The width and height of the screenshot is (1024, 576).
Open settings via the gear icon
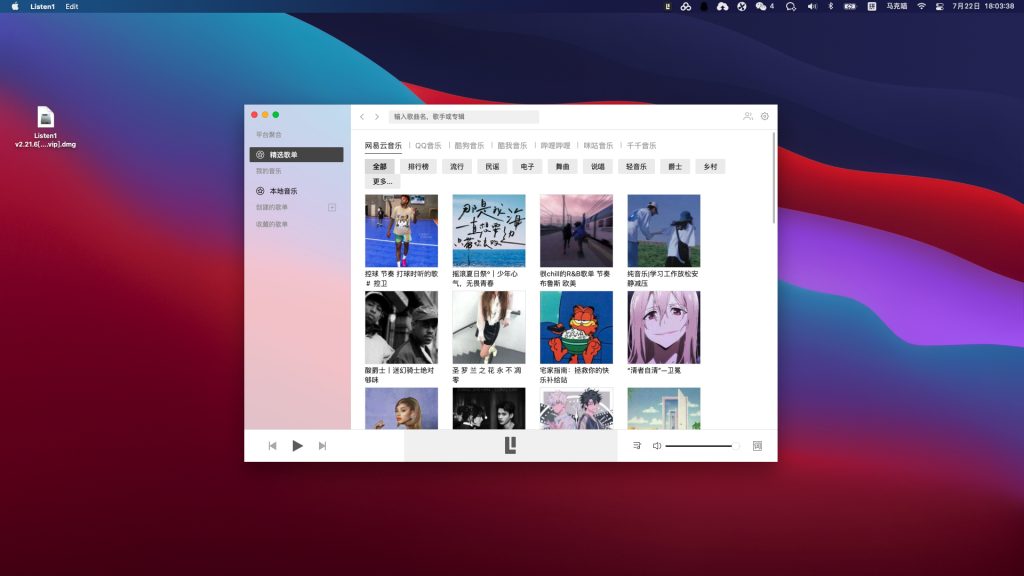click(765, 116)
